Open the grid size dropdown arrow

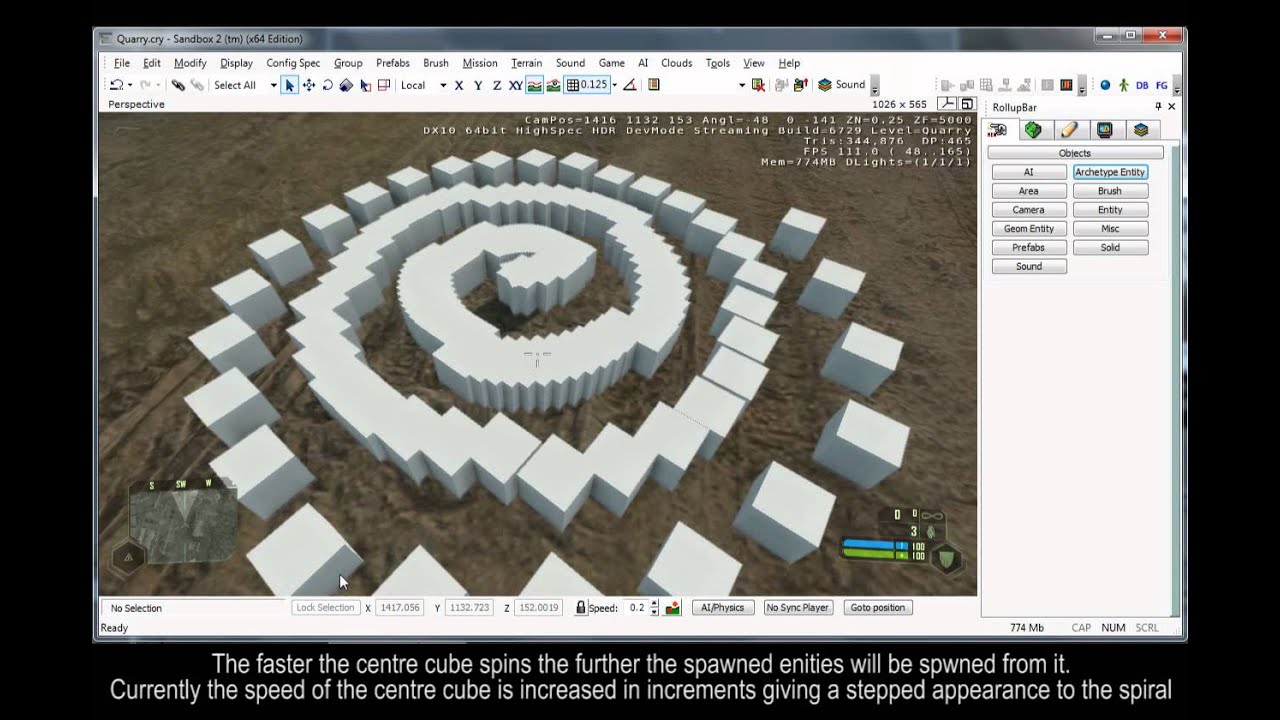614,85
